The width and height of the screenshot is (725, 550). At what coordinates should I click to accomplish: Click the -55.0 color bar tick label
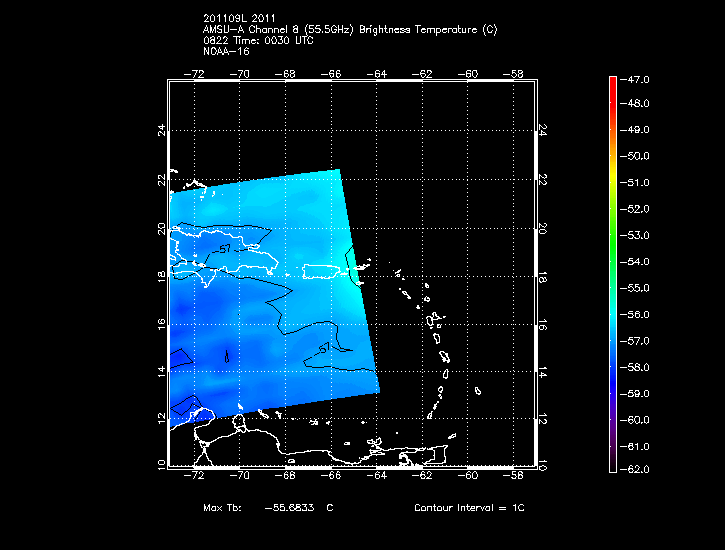(x=636, y=287)
